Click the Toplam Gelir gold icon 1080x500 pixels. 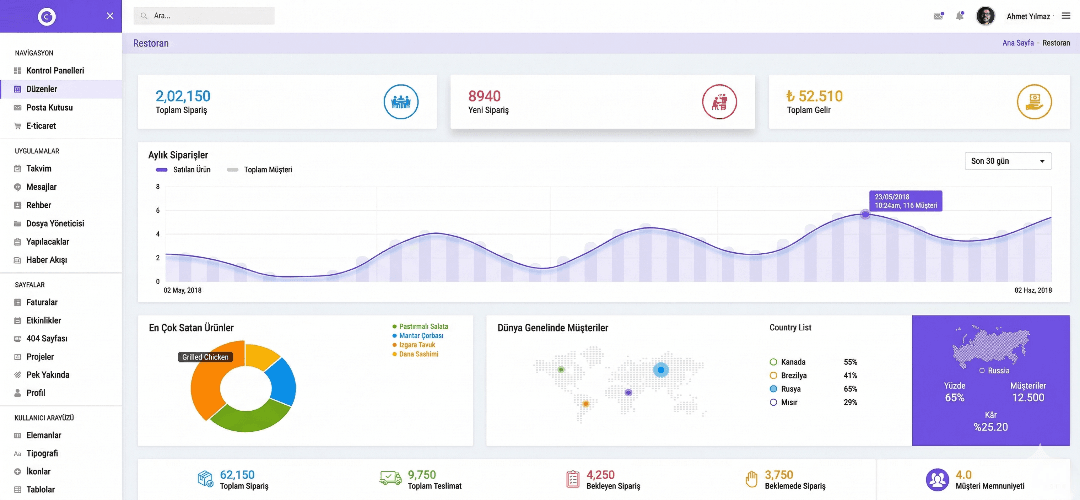pos(1034,101)
